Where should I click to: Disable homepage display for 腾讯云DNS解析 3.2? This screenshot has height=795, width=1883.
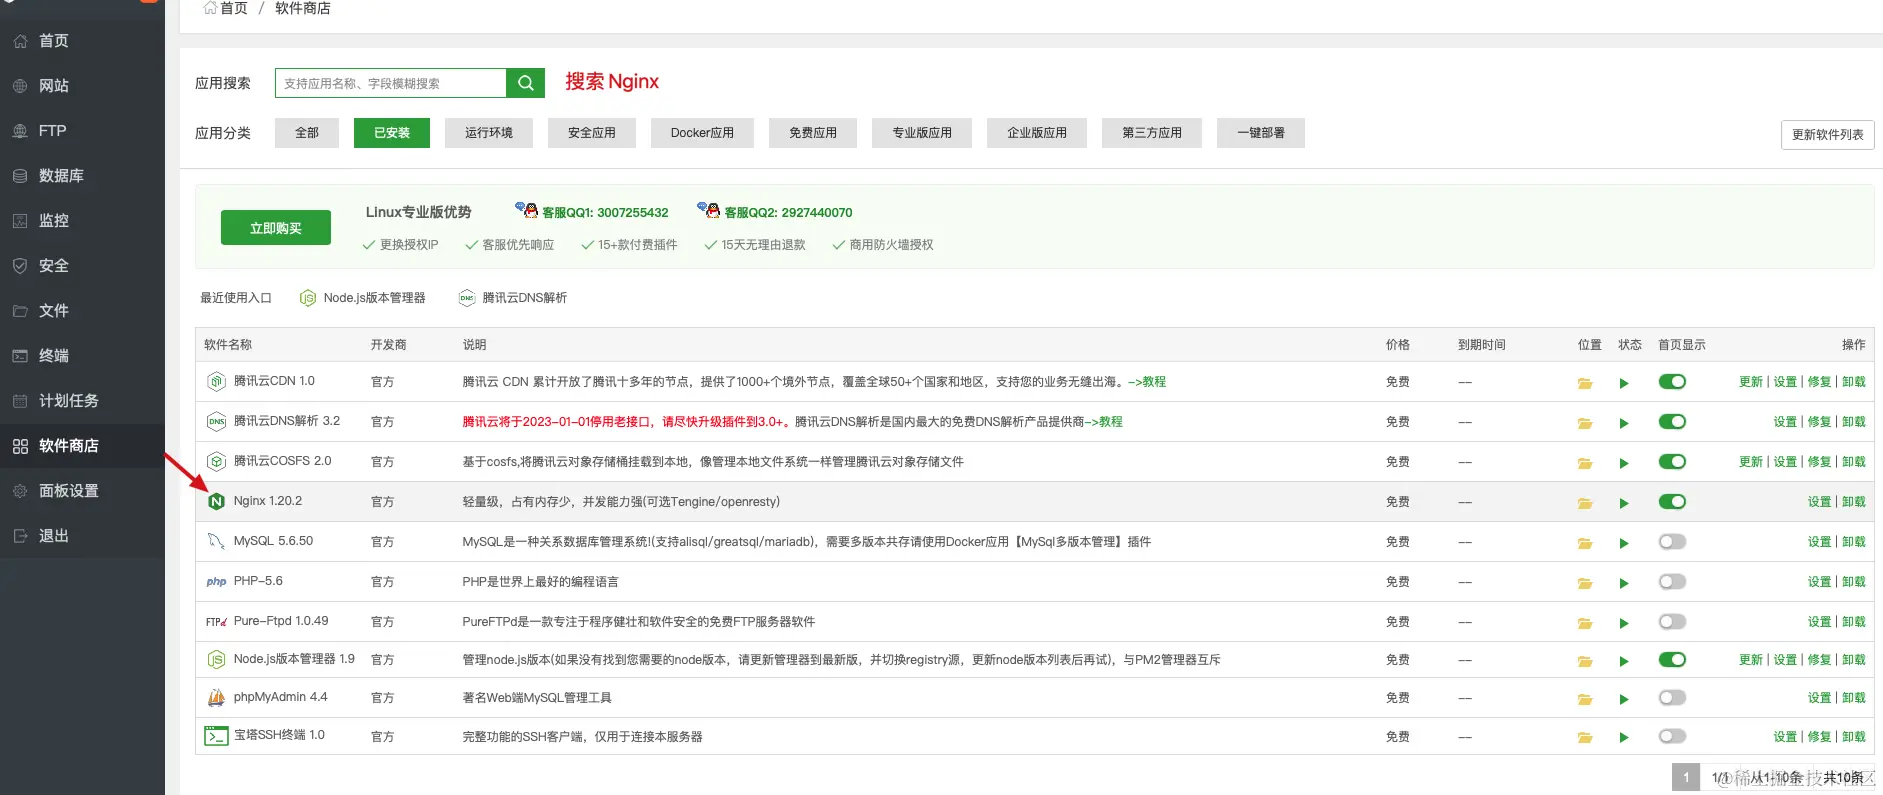(1672, 421)
